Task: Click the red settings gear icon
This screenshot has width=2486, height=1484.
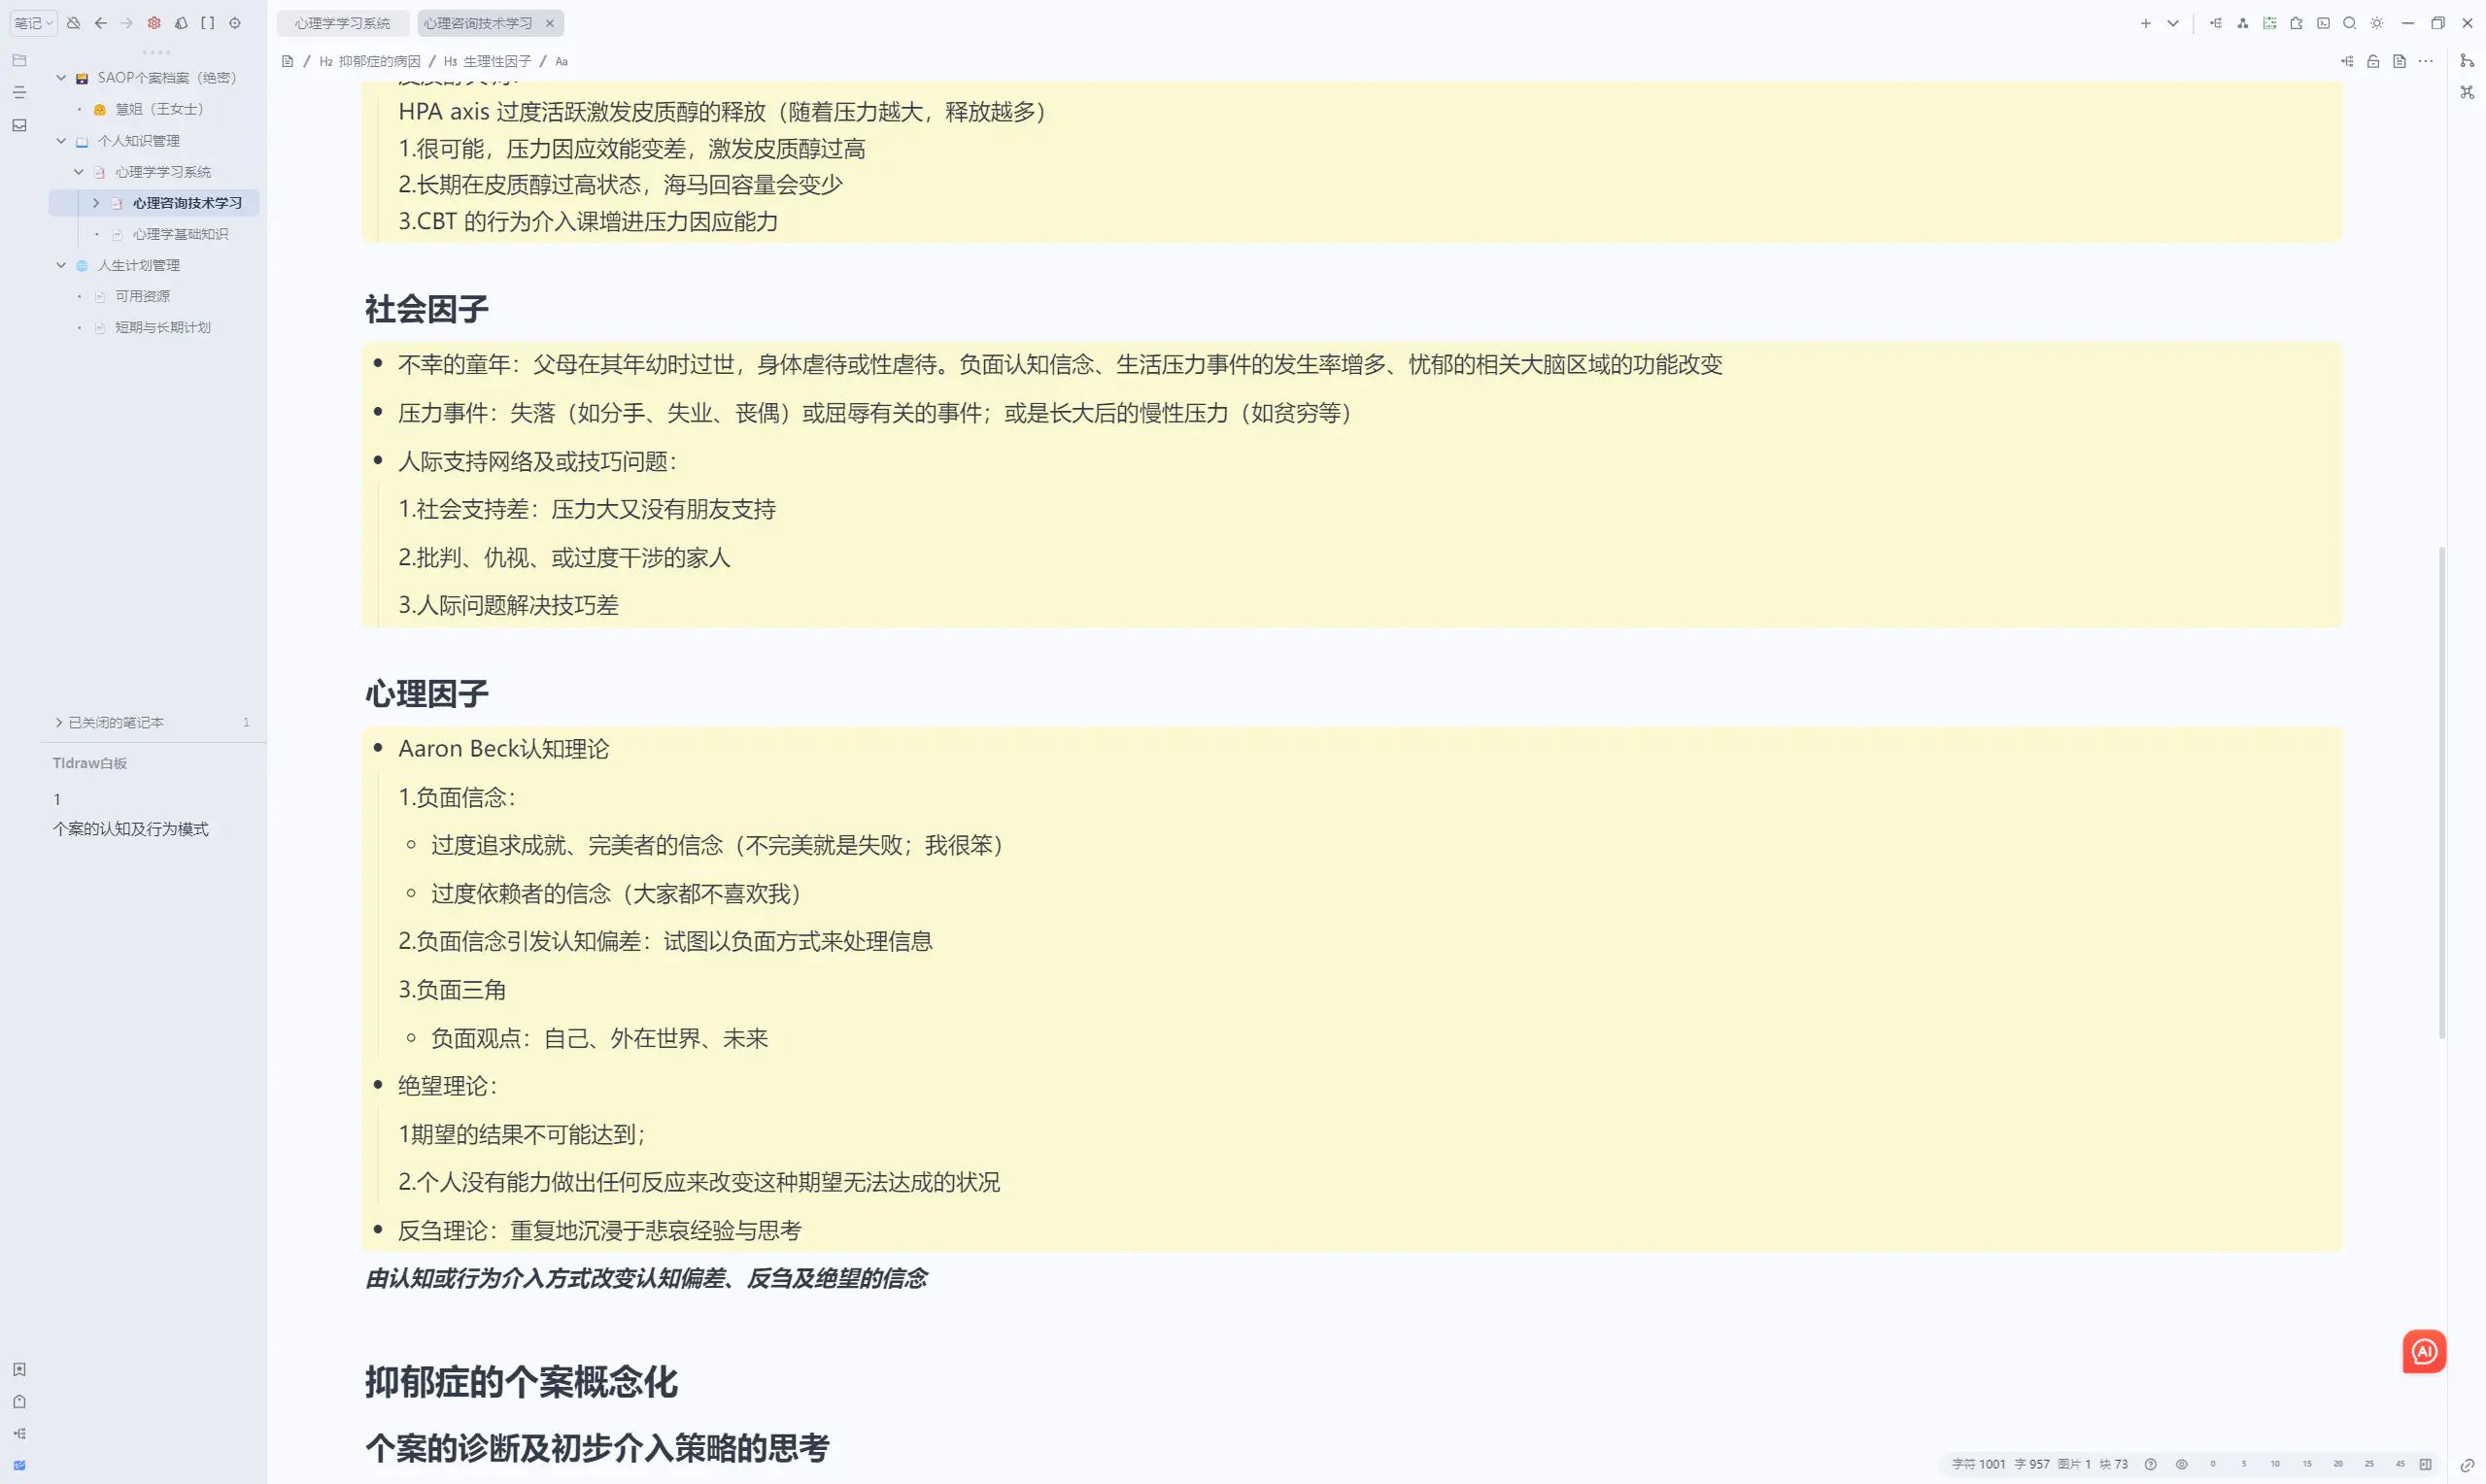Action: tap(154, 23)
